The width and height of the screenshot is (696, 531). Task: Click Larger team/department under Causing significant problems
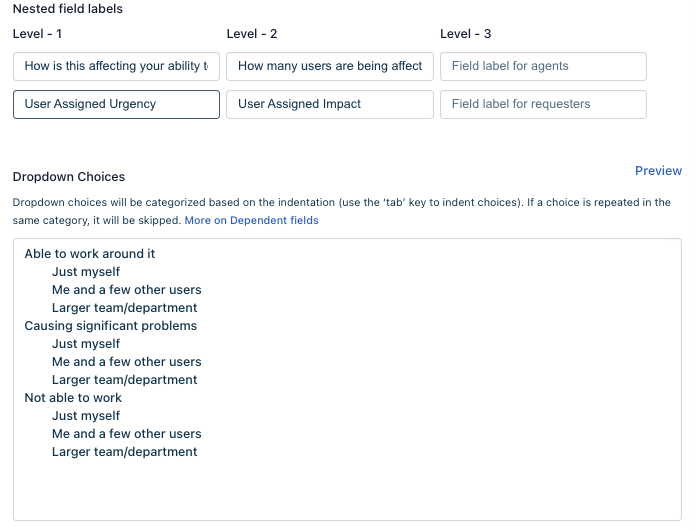pos(124,380)
